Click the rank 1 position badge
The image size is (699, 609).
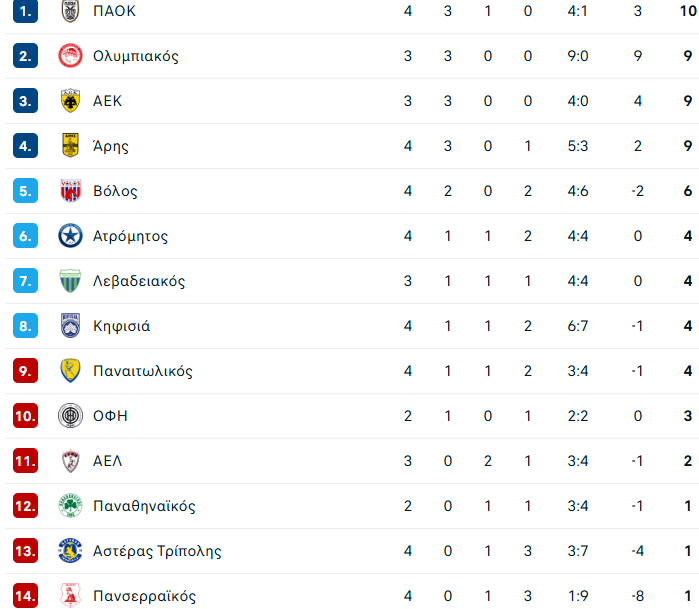click(25, 11)
